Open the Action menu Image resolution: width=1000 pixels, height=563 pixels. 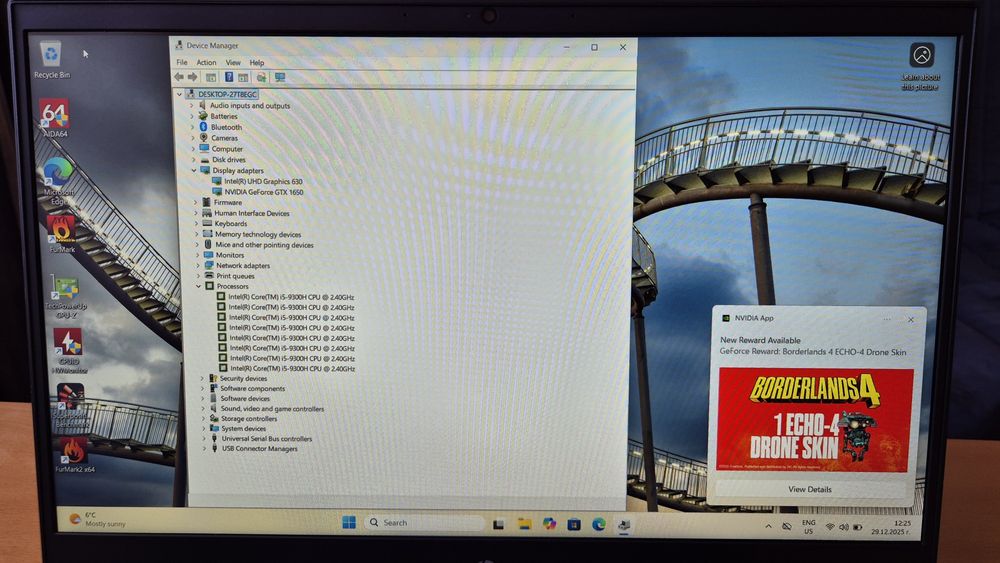206,62
